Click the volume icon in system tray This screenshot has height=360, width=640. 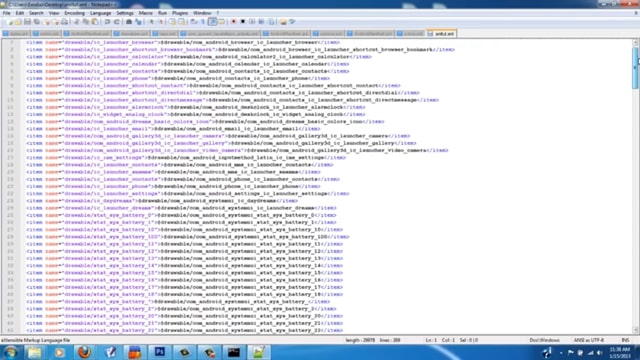[x=600, y=353]
